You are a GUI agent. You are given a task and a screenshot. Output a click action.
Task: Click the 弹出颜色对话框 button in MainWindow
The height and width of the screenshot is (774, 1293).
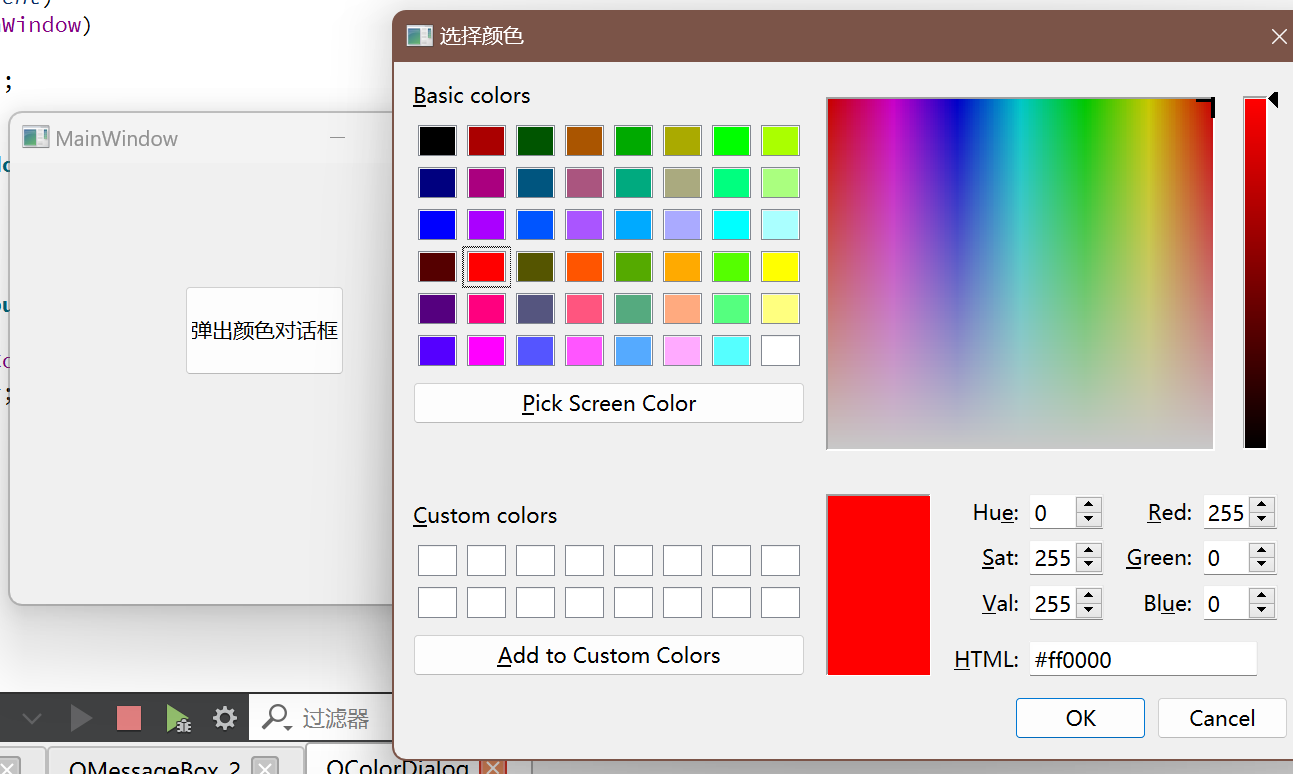click(x=264, y=331)
